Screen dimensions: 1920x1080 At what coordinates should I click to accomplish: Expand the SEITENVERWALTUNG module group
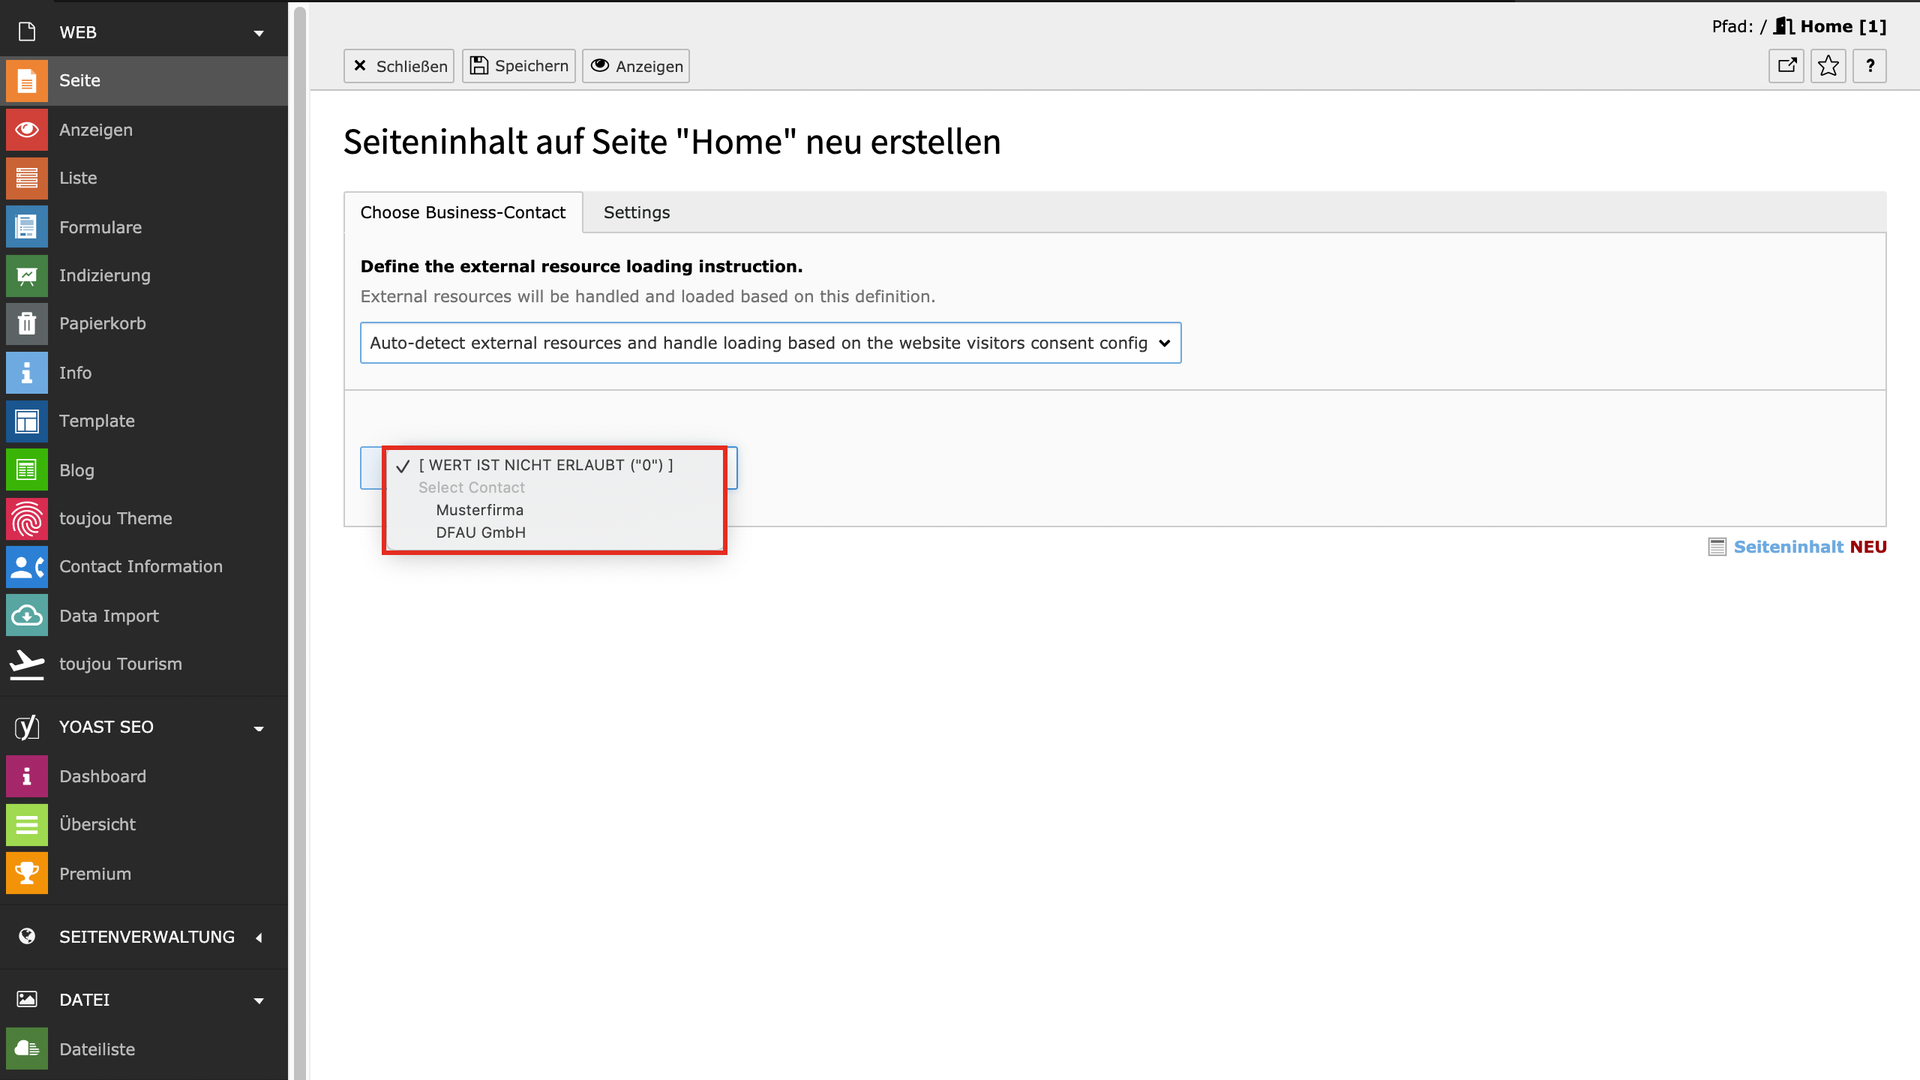(259, 938)
